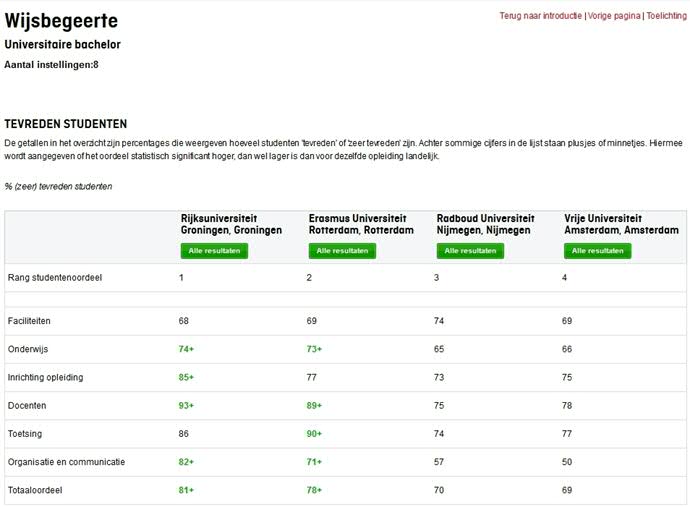Viewport: 690px width, 507px height.
Task: Select the 'Vrije Universiteit Amsterdam, Amsterdam' header
Action: click(621, 224)
